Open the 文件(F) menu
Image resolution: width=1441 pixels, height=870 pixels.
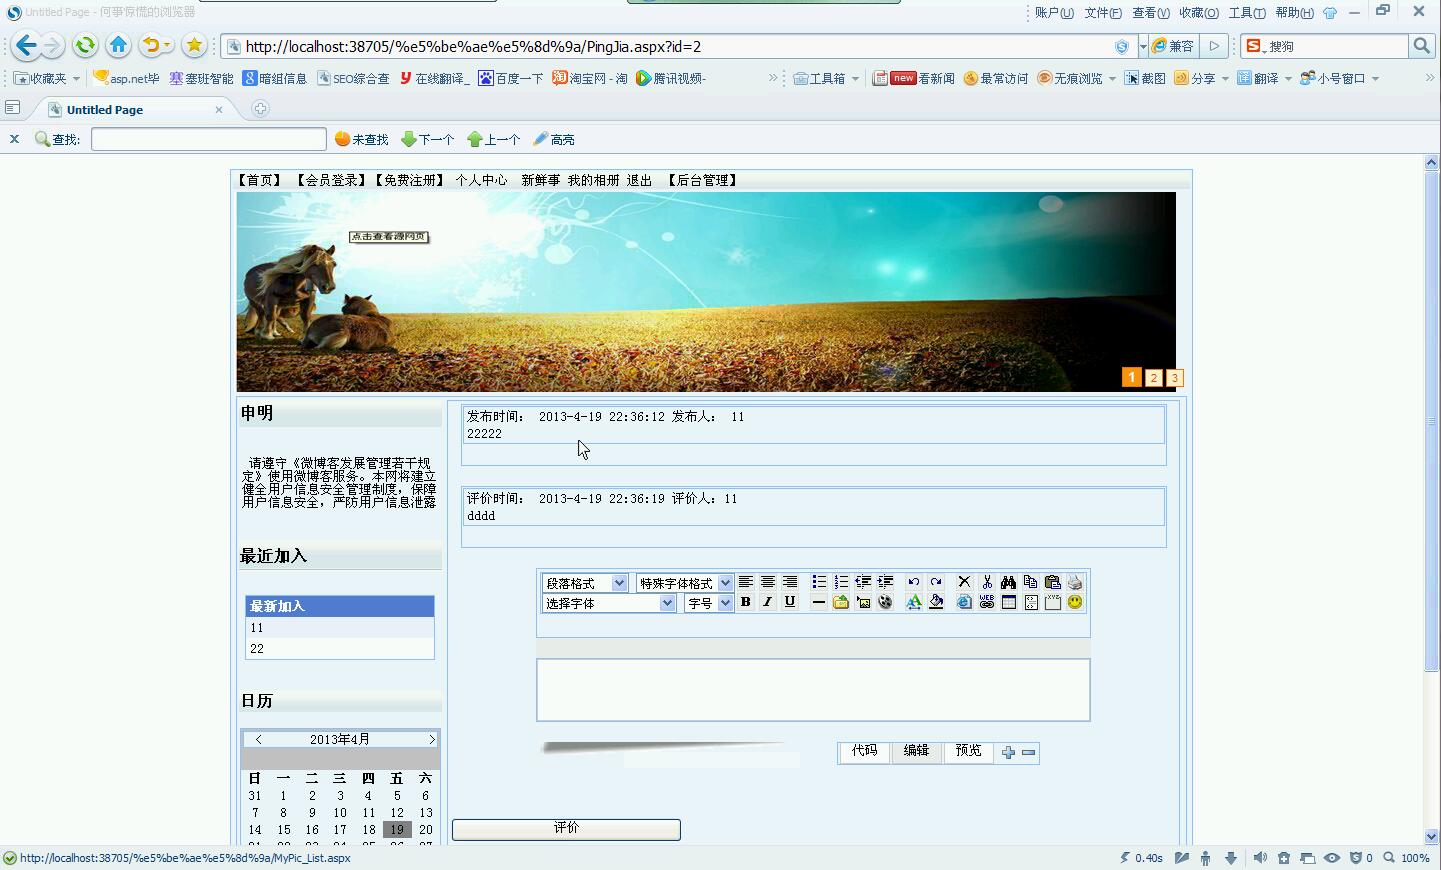click(1103, 13)
